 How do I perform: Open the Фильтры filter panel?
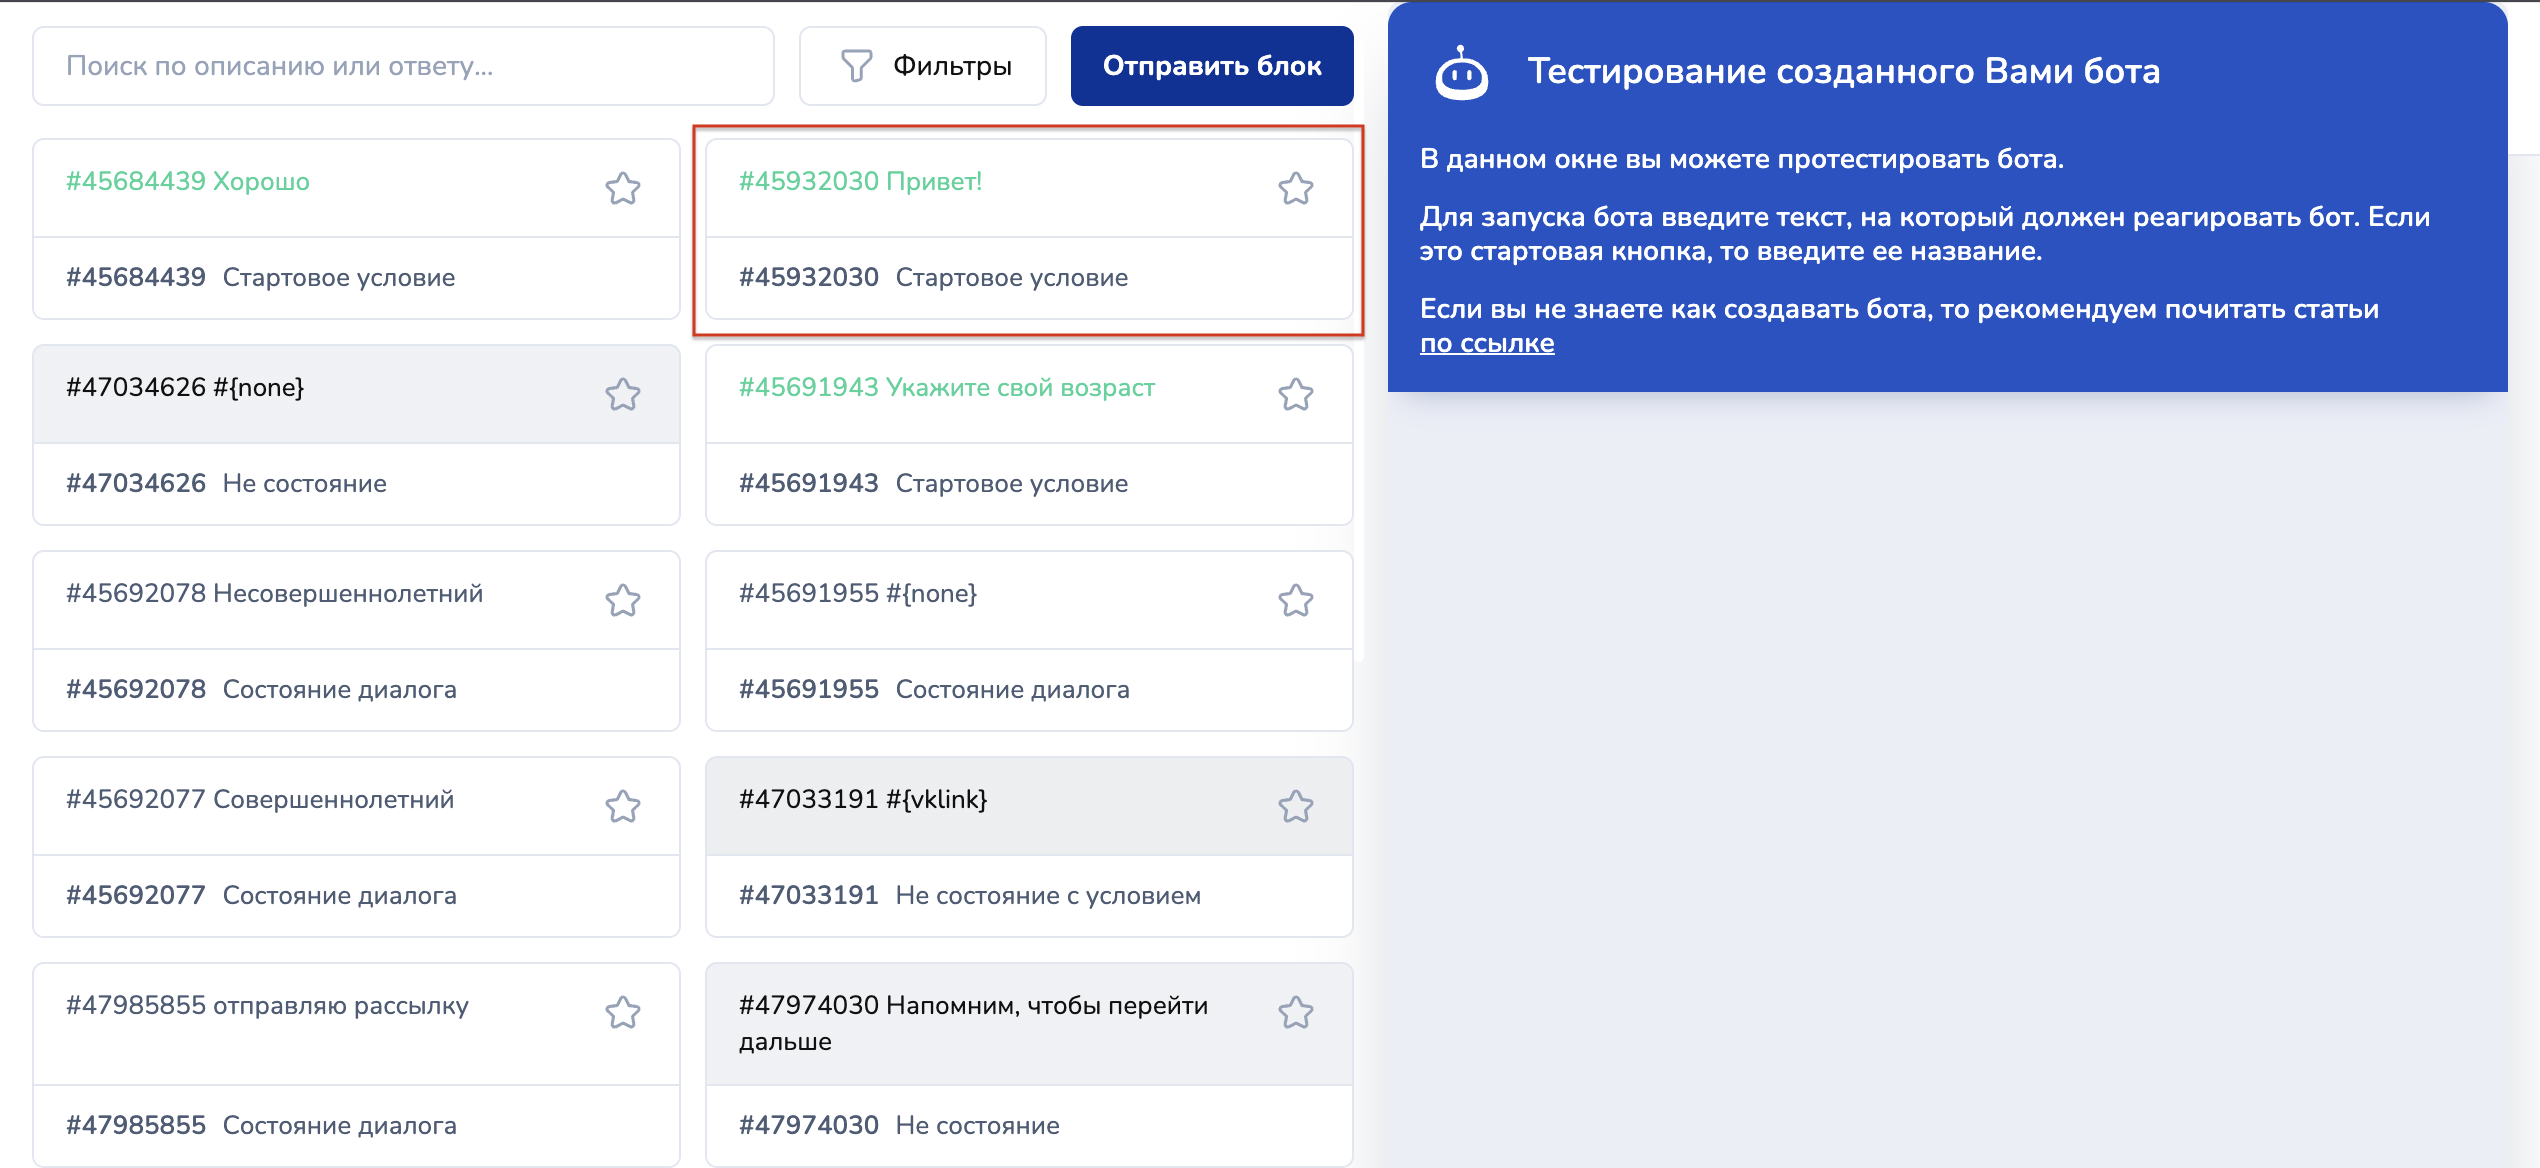[923, 66]
